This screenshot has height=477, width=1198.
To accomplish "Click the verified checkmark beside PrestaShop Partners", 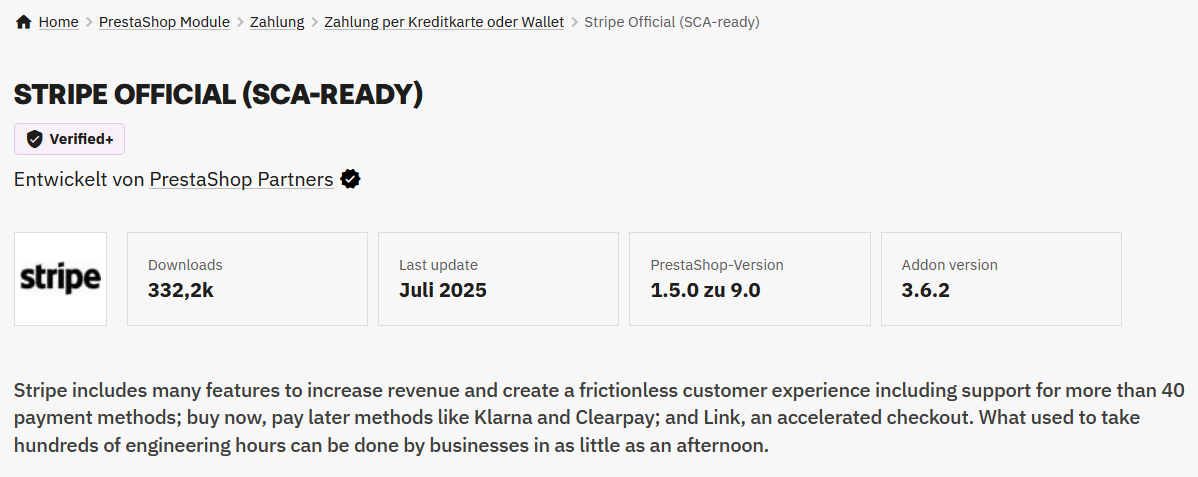I will tap(350, 179).
